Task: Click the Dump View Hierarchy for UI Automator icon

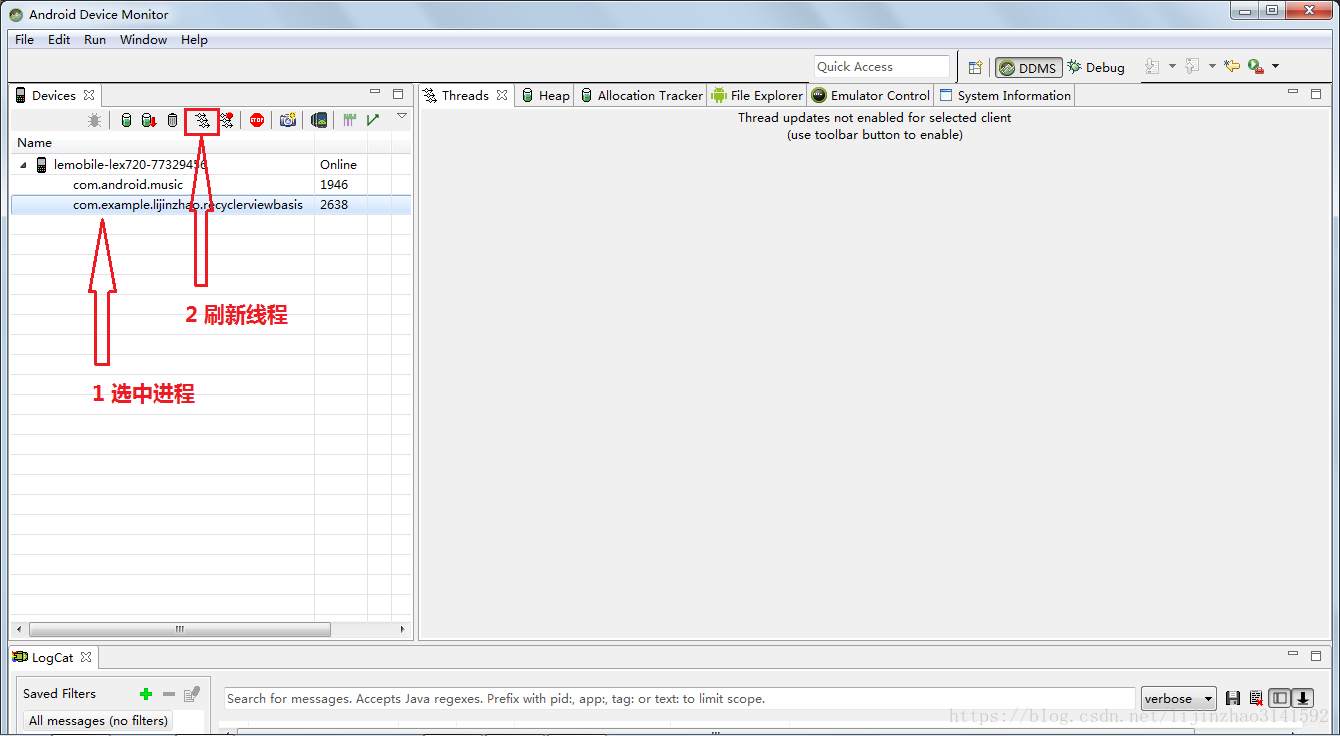Action: (319, 120)
